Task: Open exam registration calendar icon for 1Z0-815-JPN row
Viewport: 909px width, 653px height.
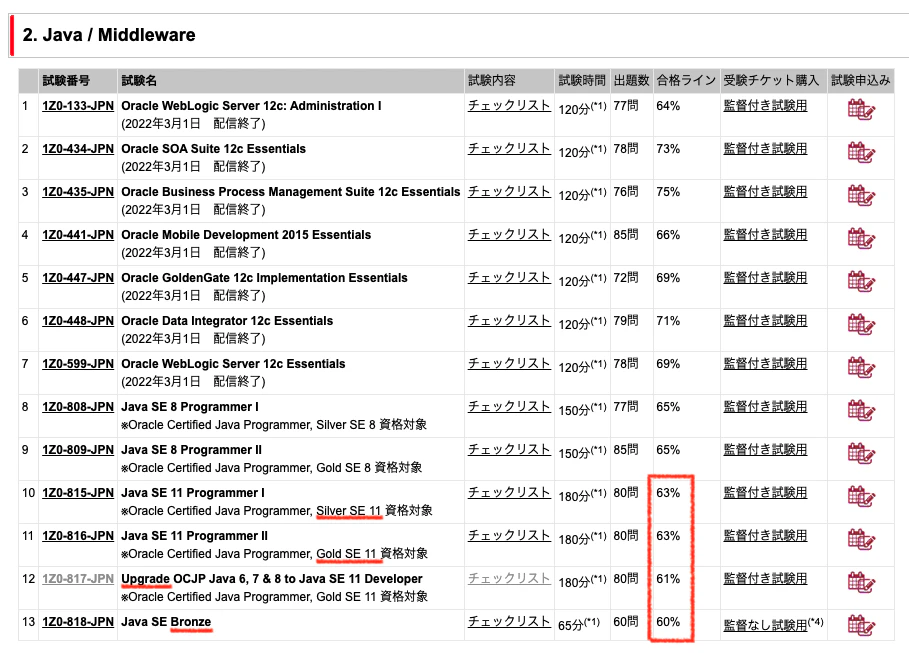Action: coord(861,496)
